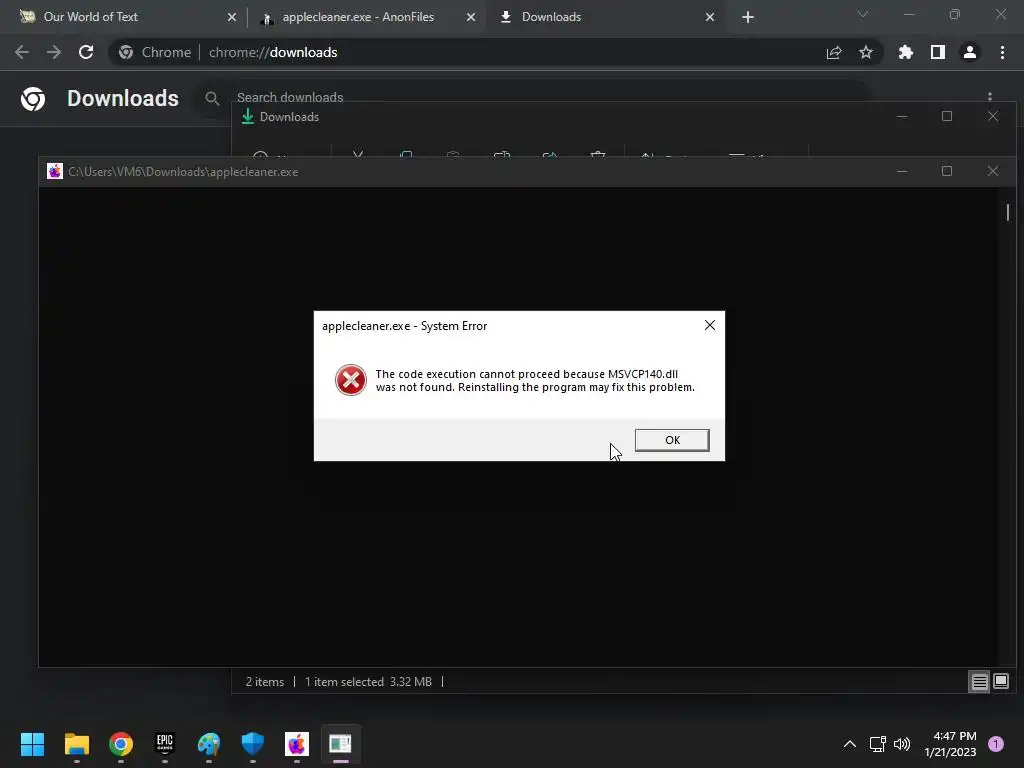Viewport: 1024px width, 768px height.
Task: Close the Our World of Text tab
Action: pyautogui.click(x=232, y=17)
